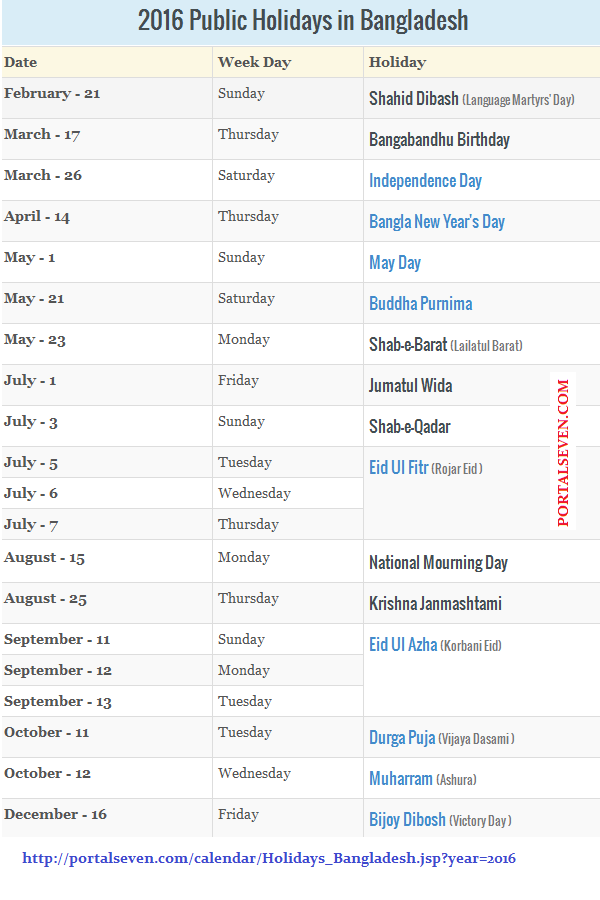Select the February - 21 date cell
The image size is (600, 900).
coord(52,93)
